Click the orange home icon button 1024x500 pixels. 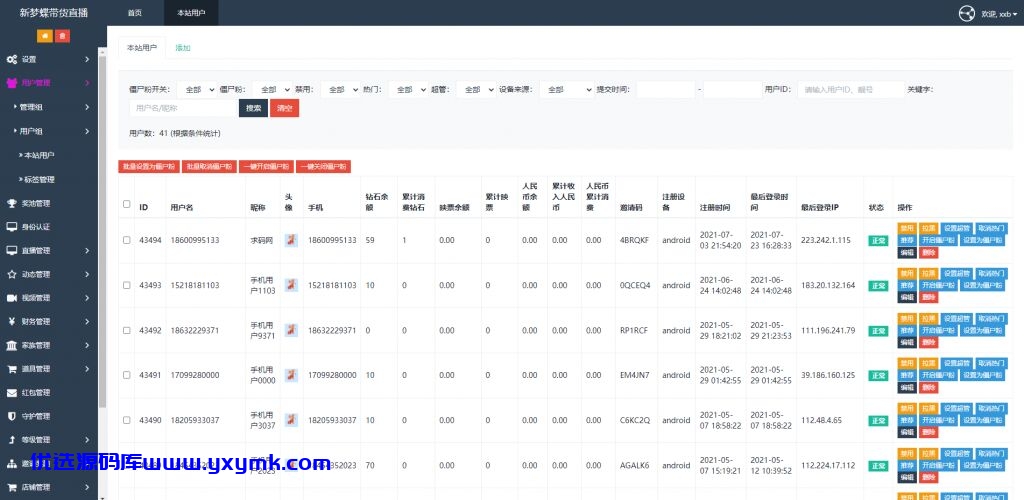[45, 37]
